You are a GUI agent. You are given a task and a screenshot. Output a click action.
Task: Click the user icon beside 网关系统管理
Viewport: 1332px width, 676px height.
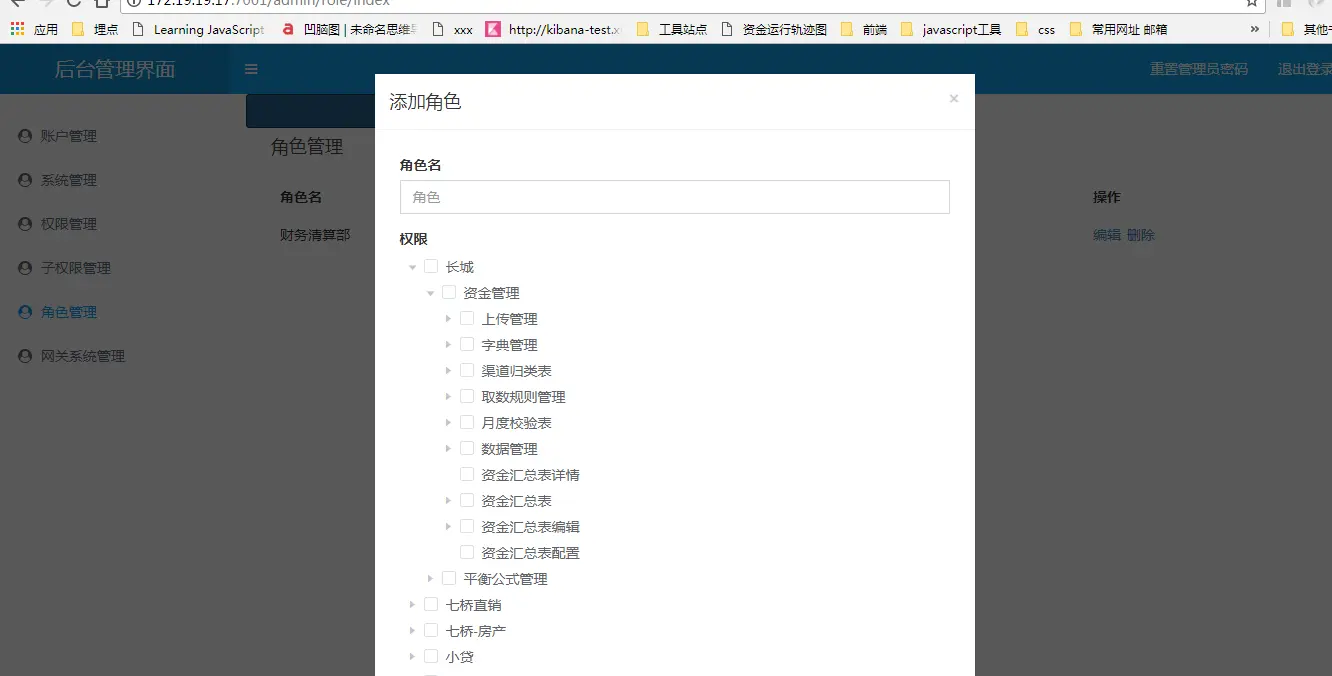[x=25, y=356]
